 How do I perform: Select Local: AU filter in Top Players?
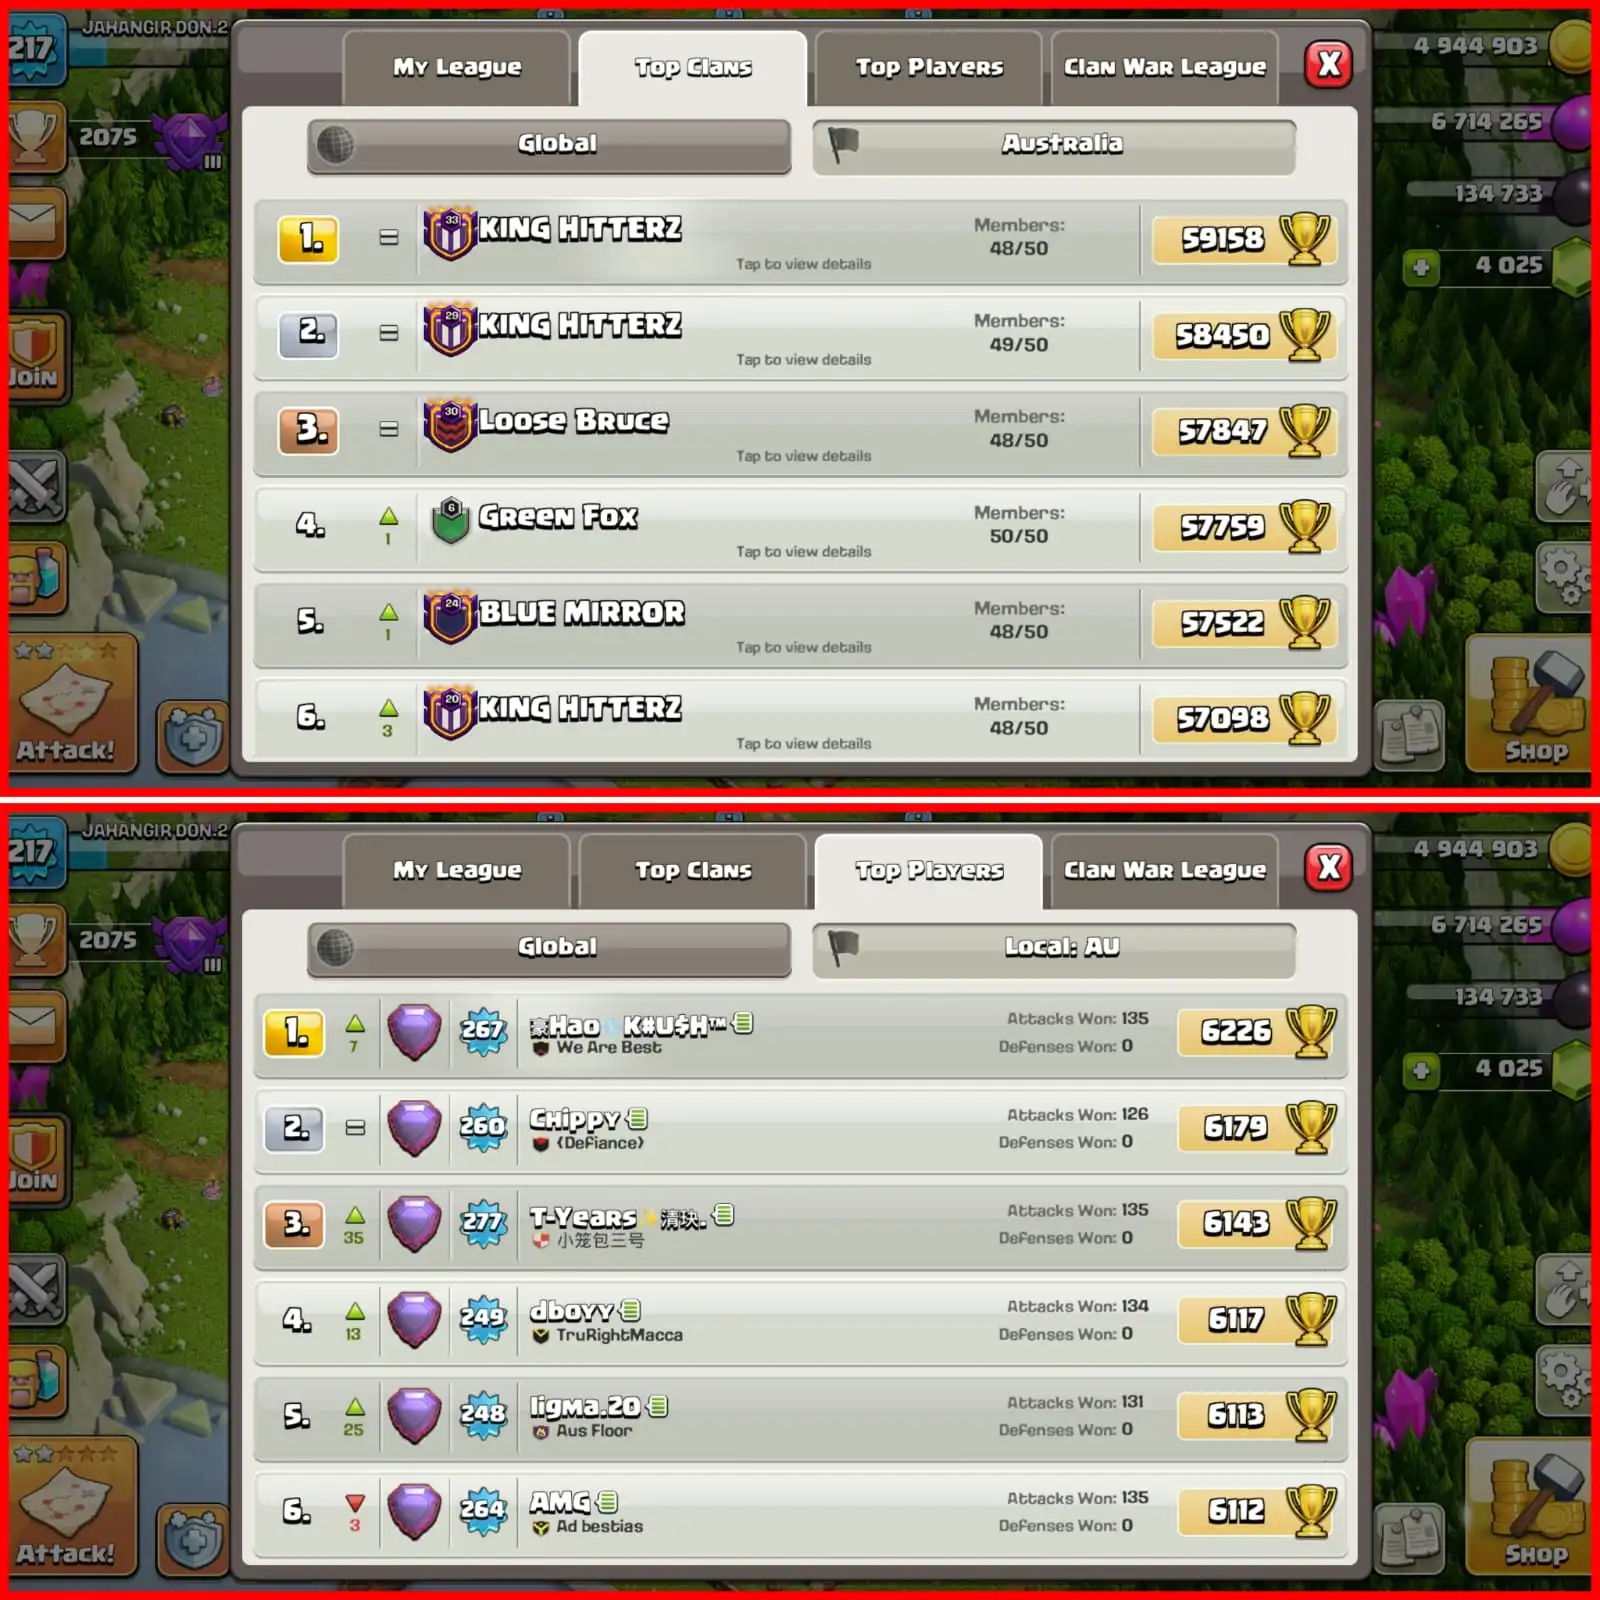pos(1054,949)
